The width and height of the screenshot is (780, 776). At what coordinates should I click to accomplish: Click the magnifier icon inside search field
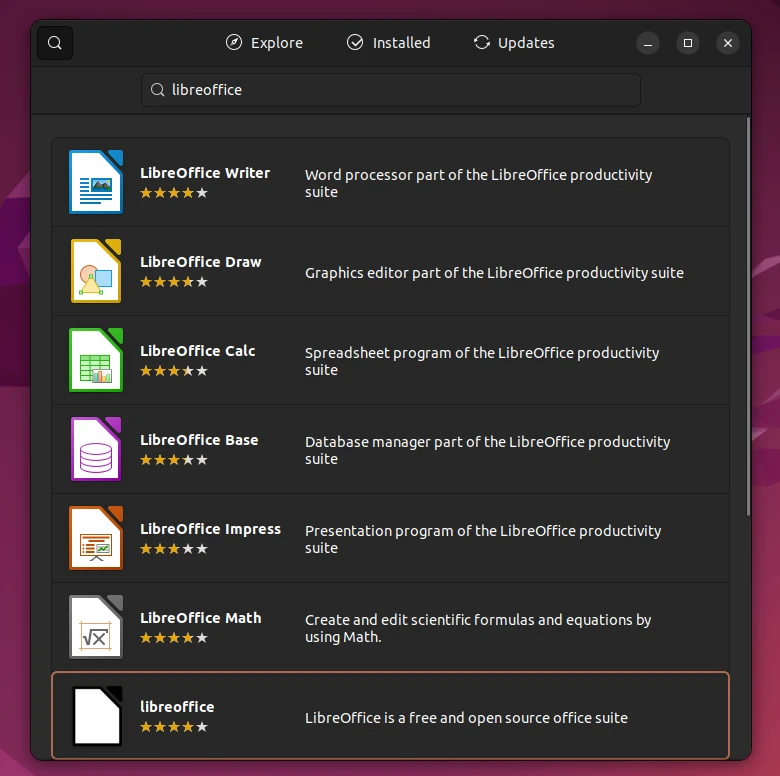[x=157, y=90]
